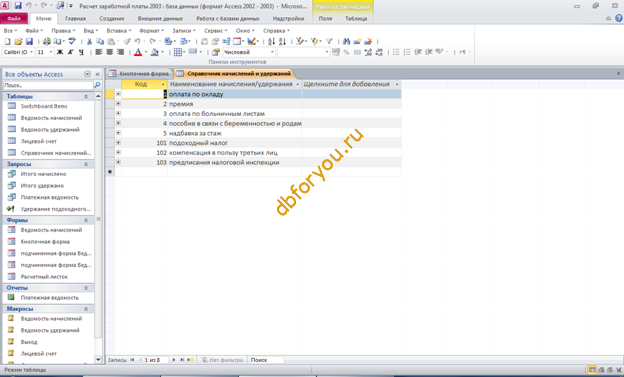Open the Справка menu
The height and width of the screenshot is (377, 624).
pos(276,31)
